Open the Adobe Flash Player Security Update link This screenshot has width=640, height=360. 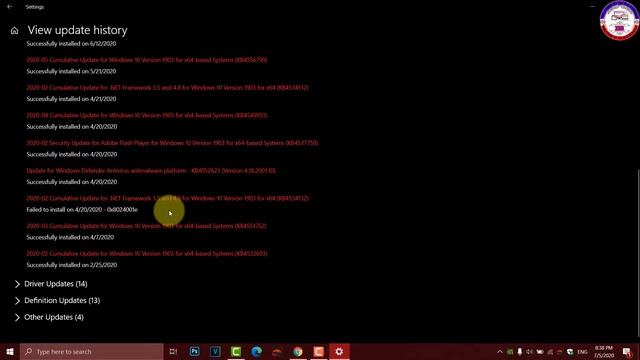(172, 143)
